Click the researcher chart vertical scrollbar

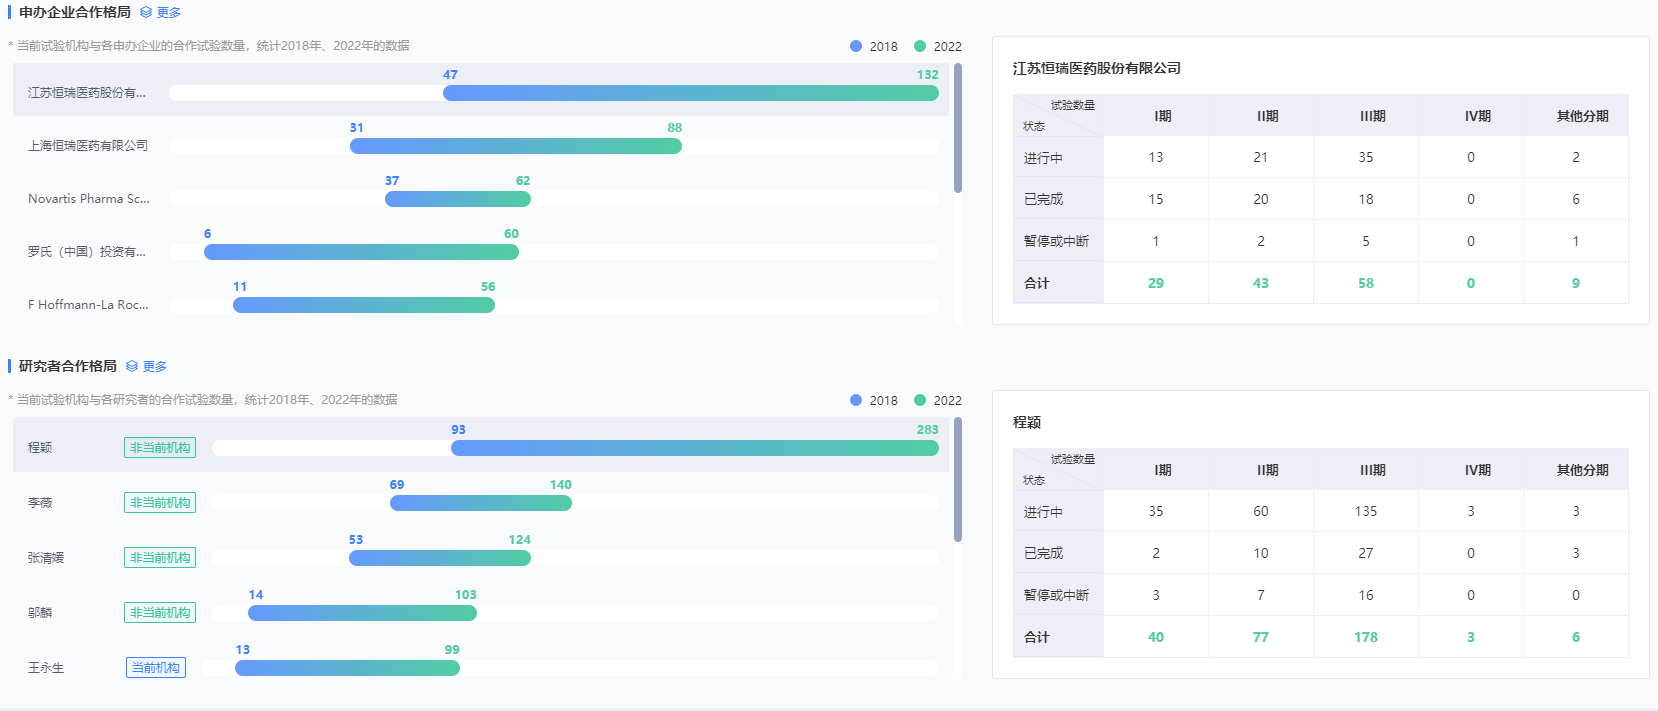point(958,480)
